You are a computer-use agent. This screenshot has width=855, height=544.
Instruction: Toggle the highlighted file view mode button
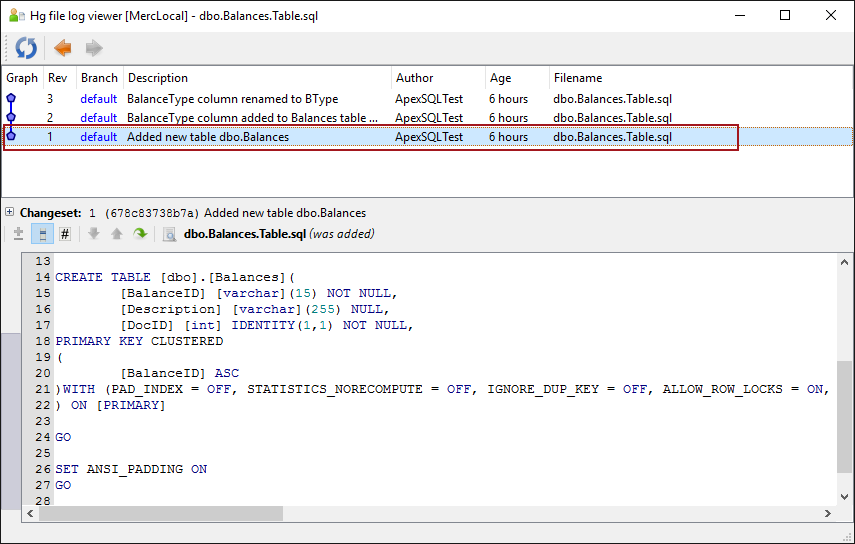point(41,234)
